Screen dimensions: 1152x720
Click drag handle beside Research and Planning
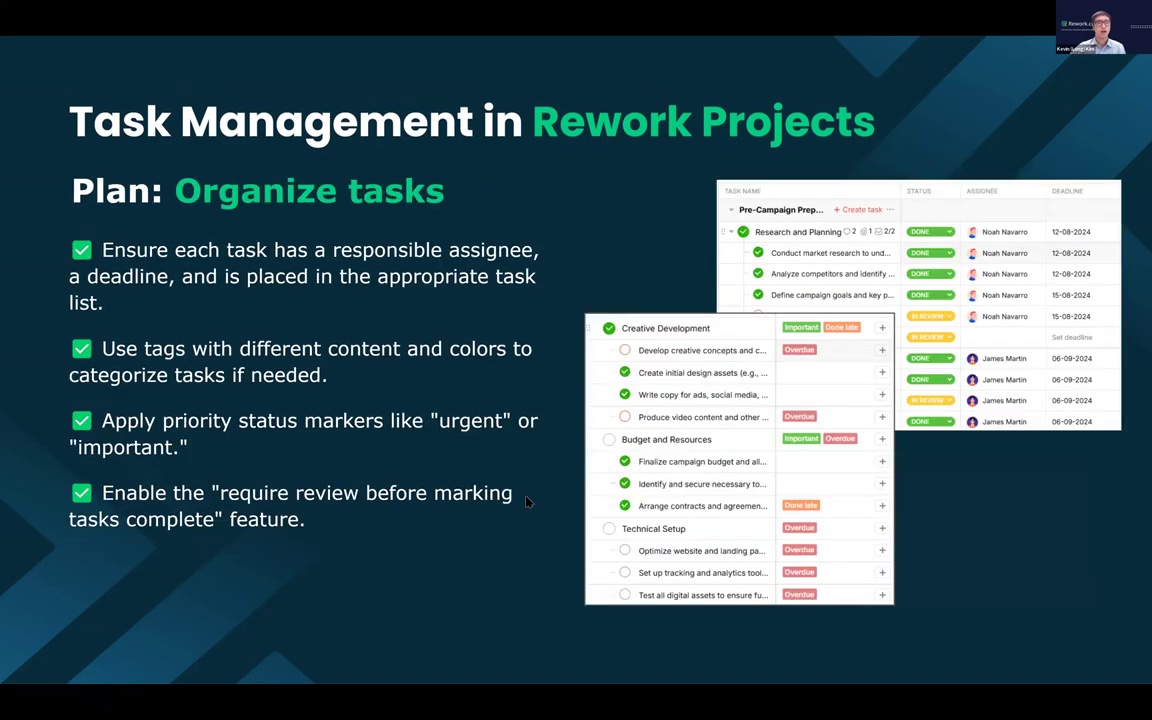(723, 231)
